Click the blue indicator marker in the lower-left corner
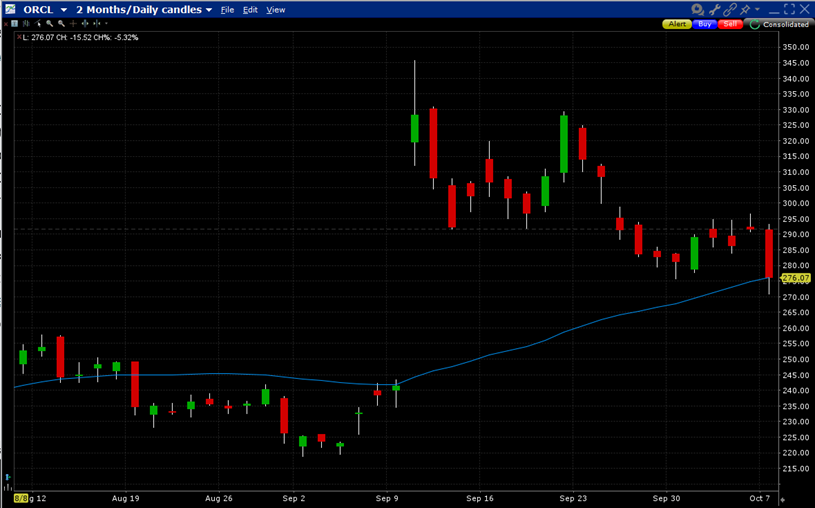The width and height of the screenshot is (815, 508). click(7, 477)
